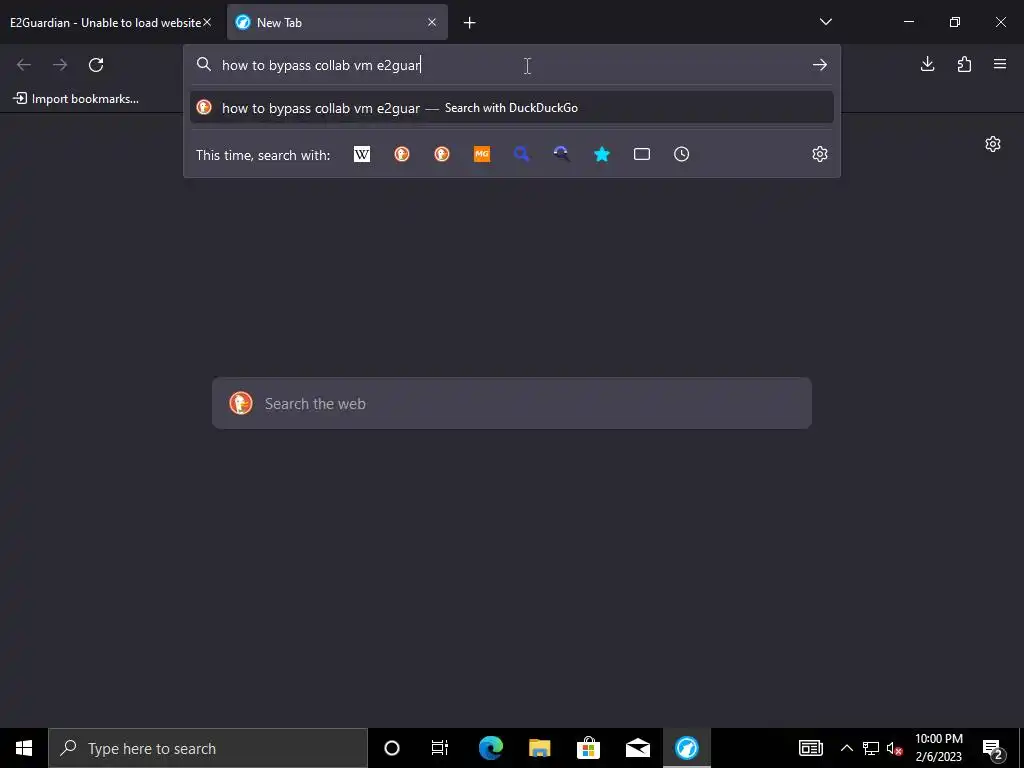This screenshot has height=768, width=1024.
Task: Open Task View on the taskbar
Action: 440,748
